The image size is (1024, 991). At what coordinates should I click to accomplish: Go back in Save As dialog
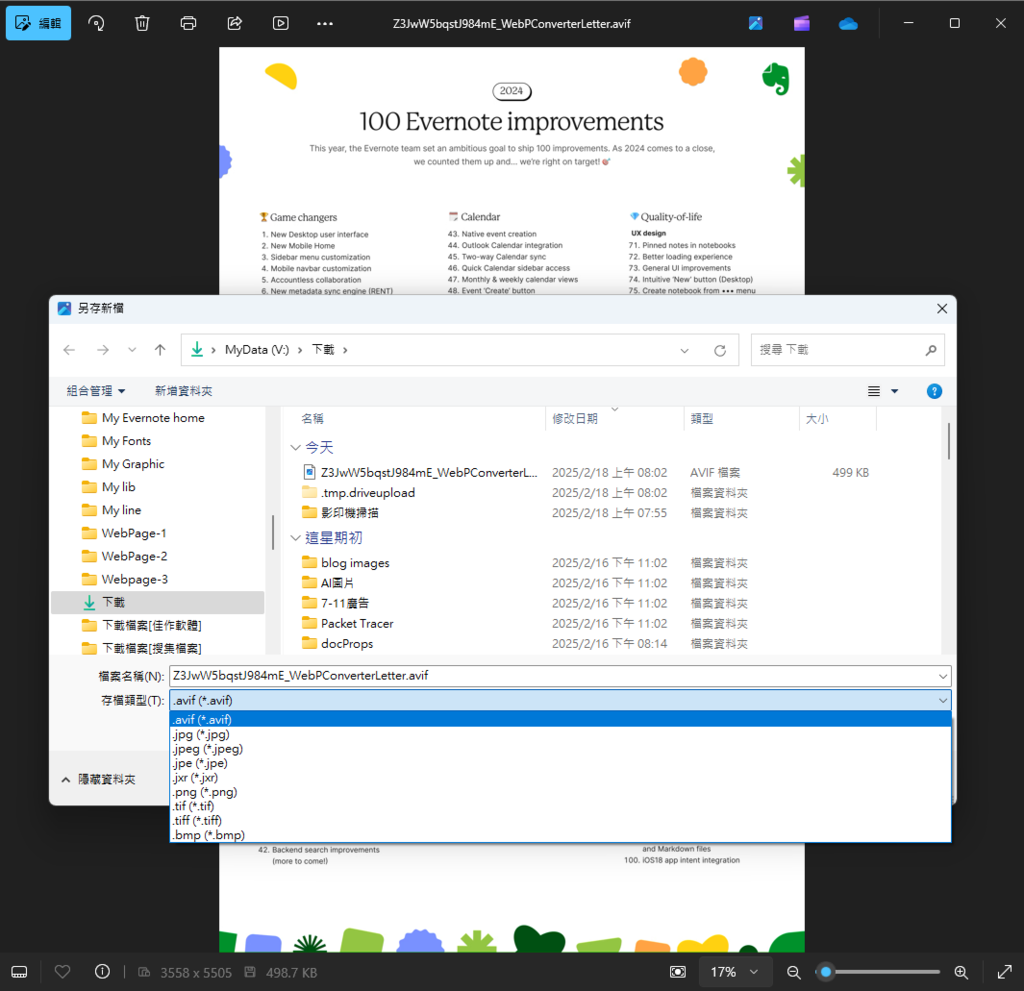point(69,350)
